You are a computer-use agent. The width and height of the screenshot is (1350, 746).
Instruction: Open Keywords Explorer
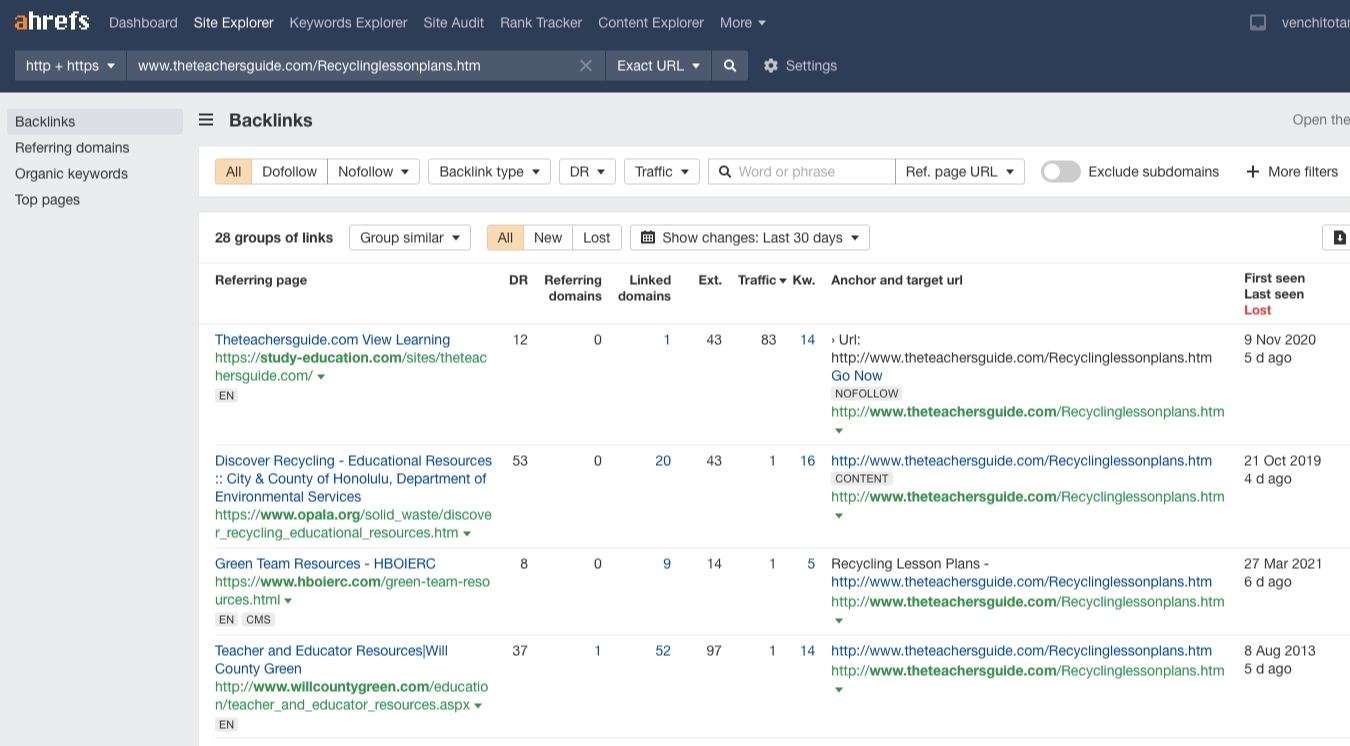coord(348,22)
